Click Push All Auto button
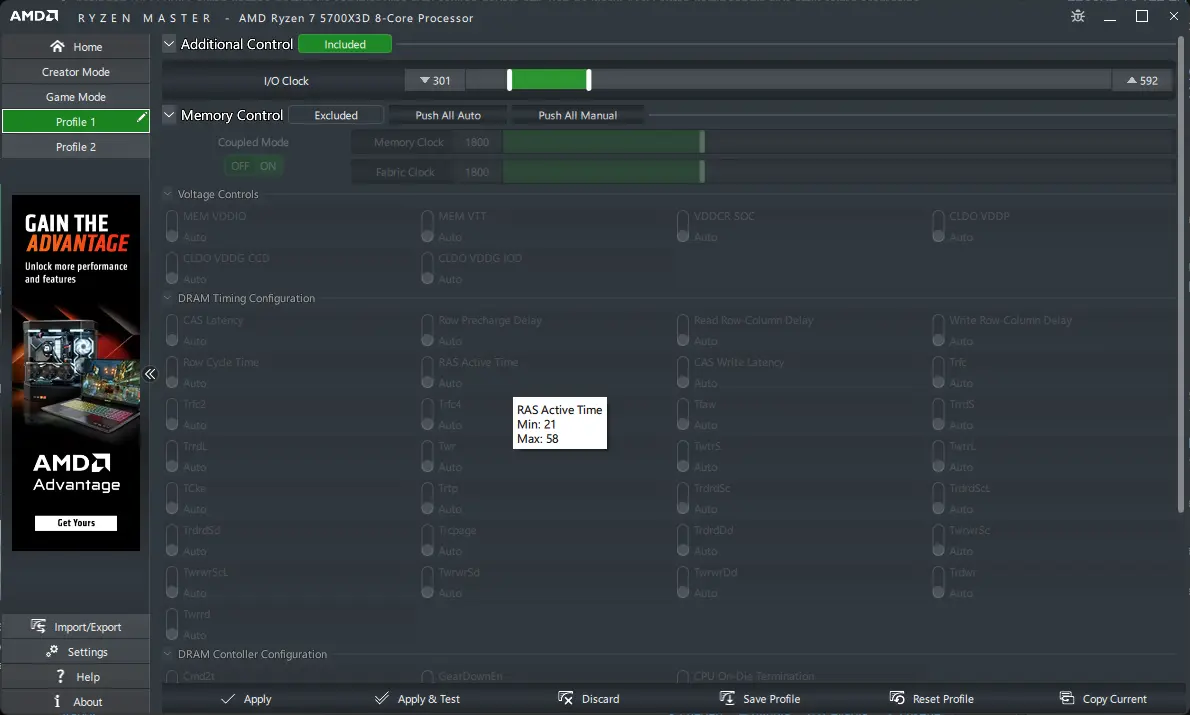The image size is (1190, 715). (448, 115)
